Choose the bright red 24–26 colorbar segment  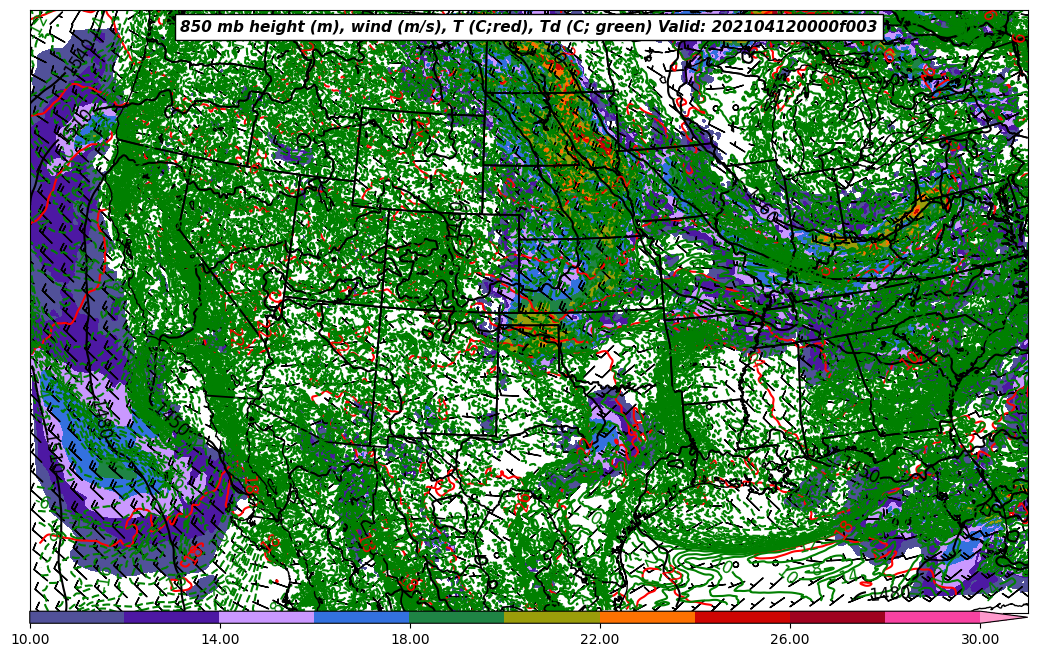(742, 618)
